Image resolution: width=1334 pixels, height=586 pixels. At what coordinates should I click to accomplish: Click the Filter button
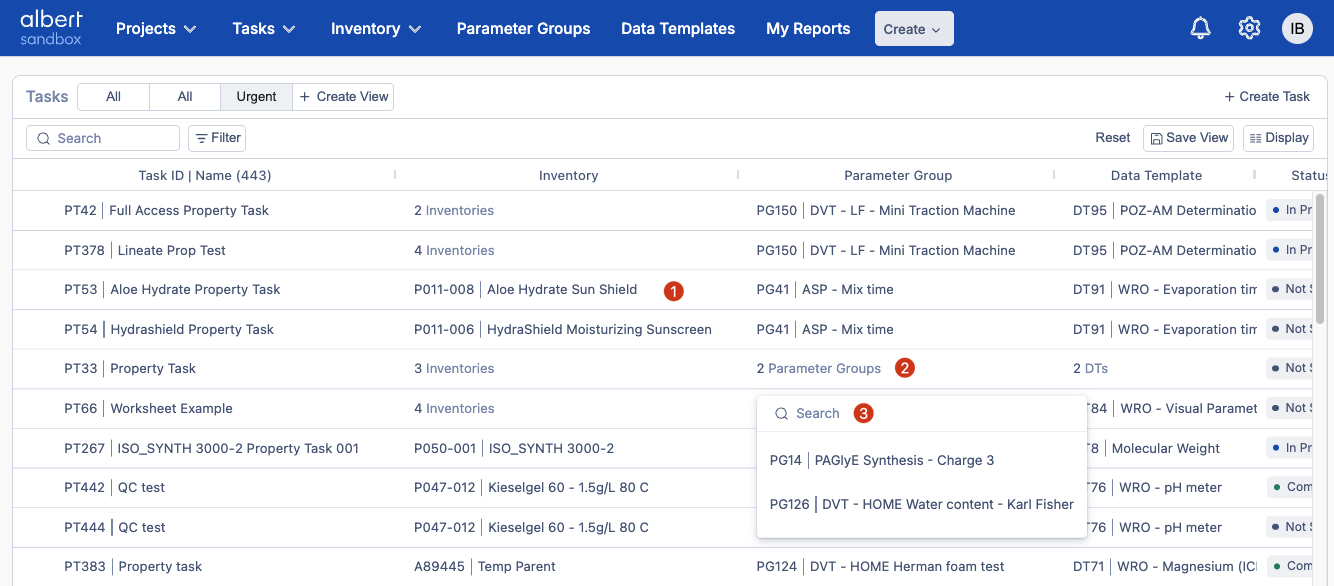[x=217, y=138]
